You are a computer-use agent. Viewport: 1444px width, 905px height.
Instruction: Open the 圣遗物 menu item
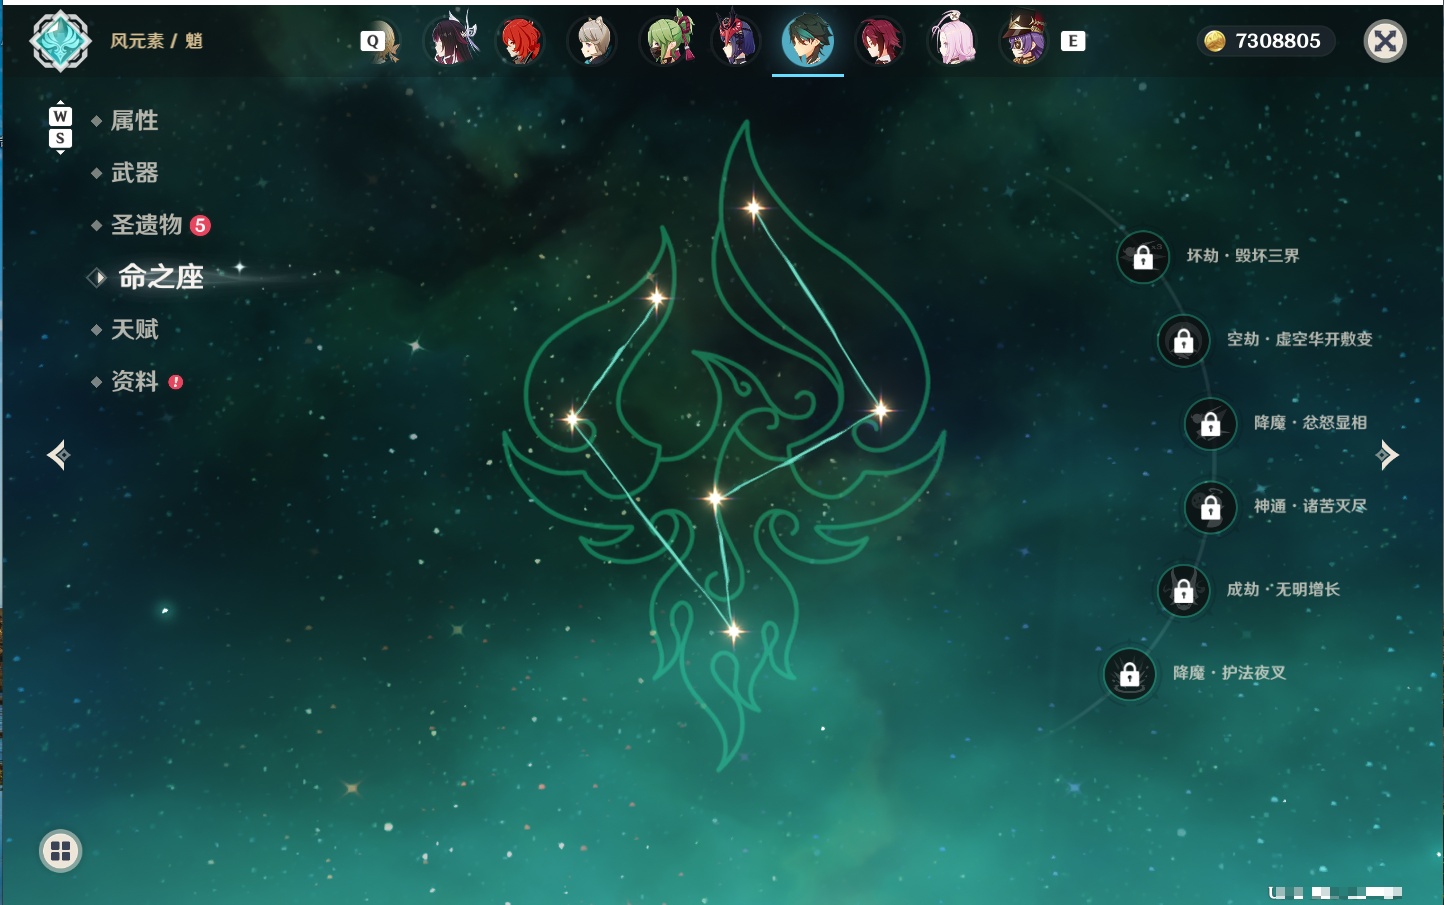coord(147,225)
